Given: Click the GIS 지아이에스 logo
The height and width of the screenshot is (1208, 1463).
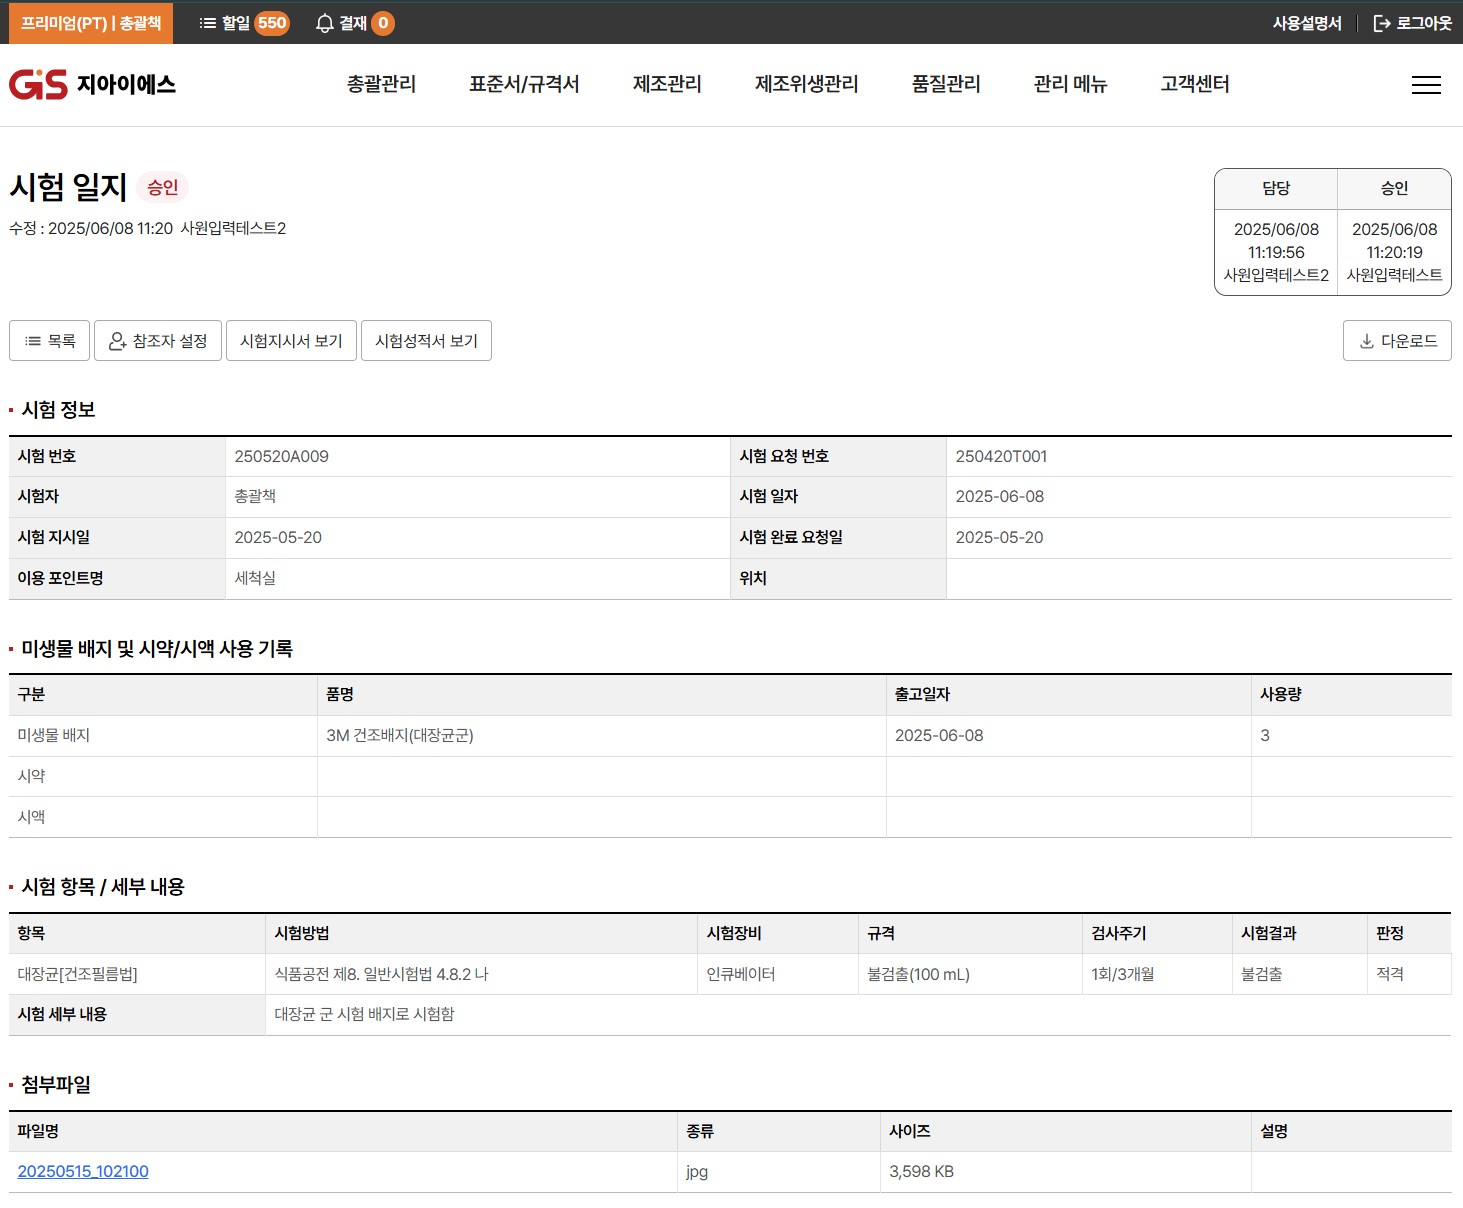Looking at the screenshot, I should click(92, 85).
